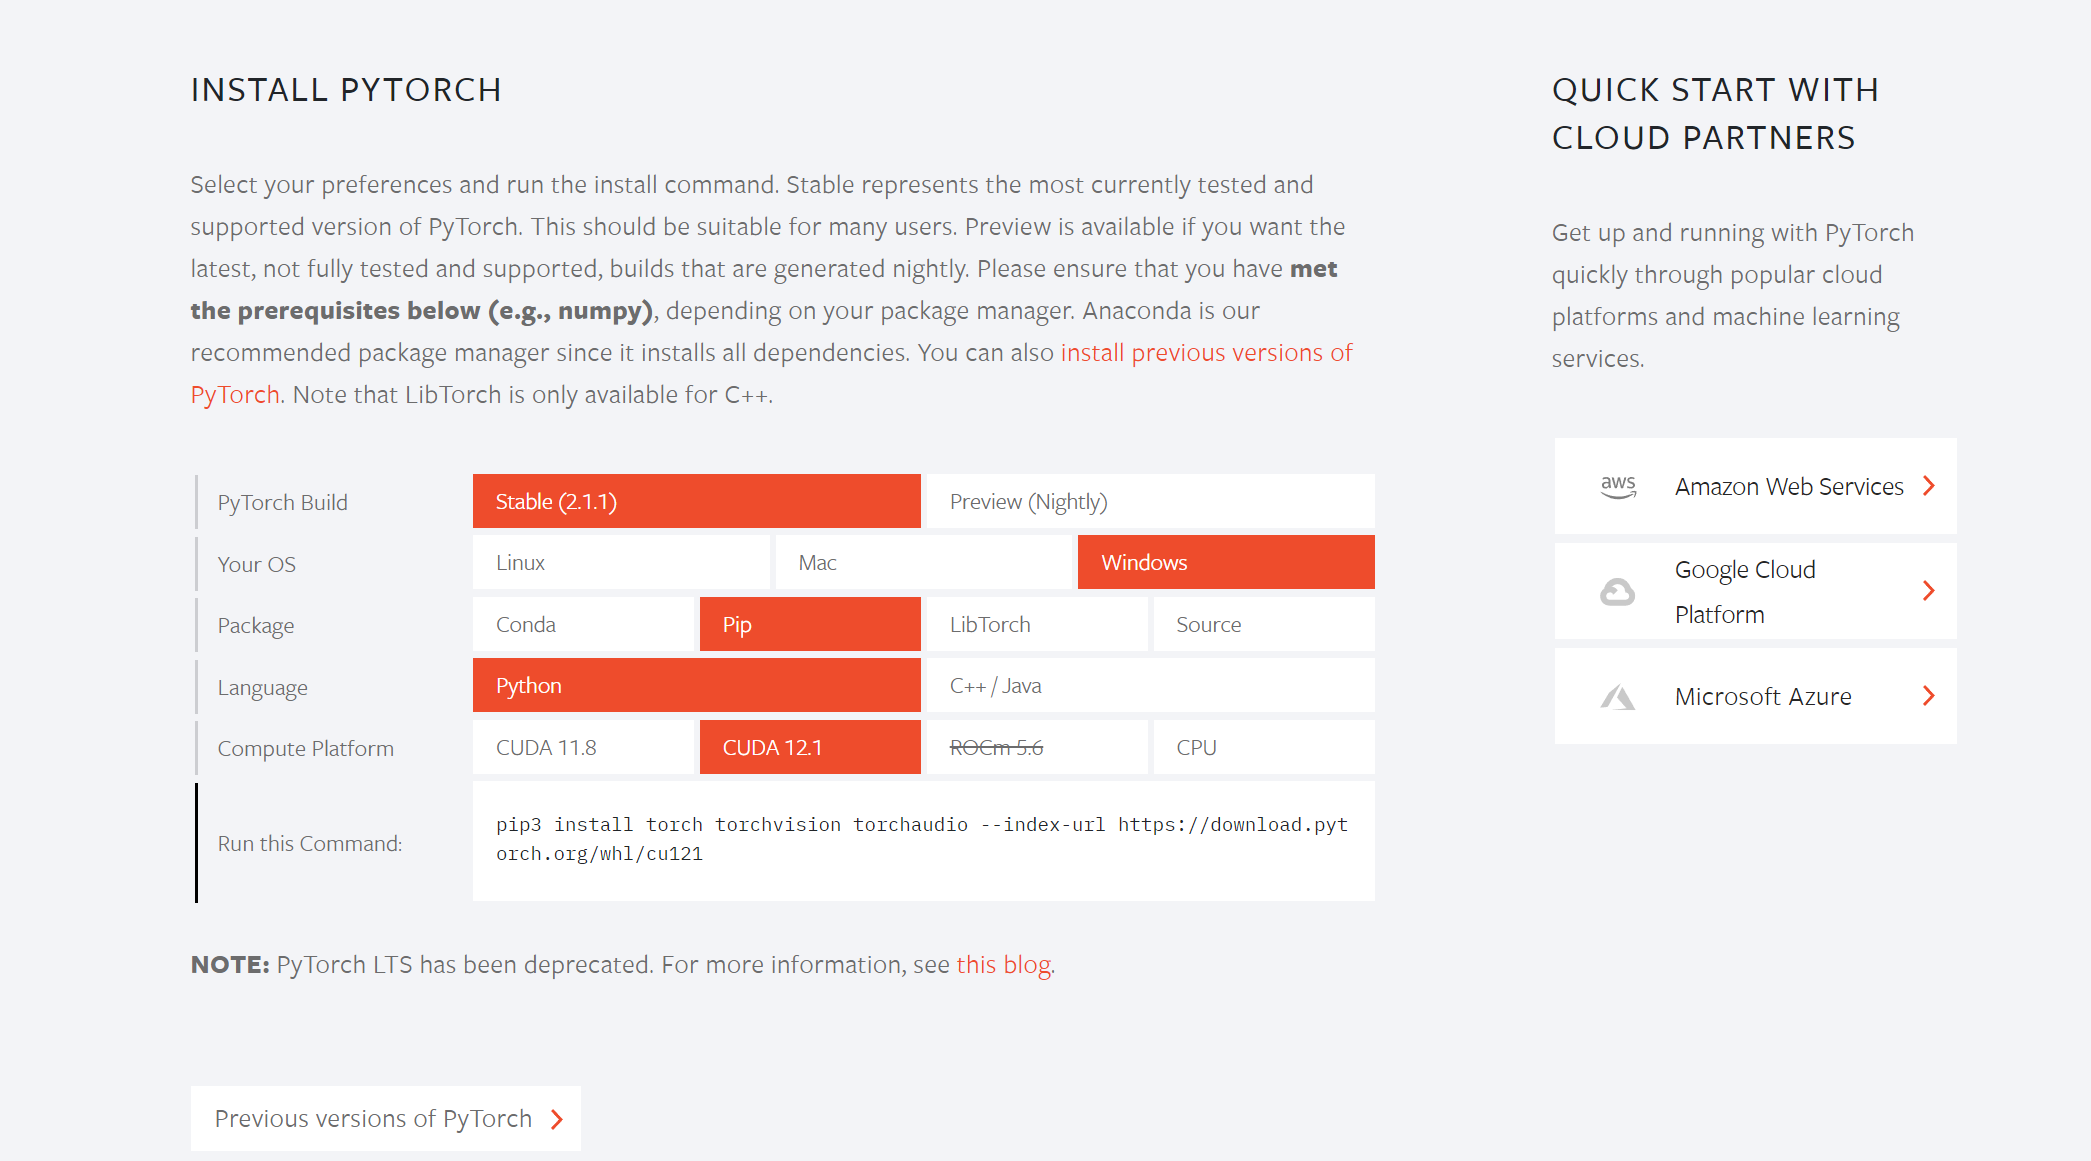Image resolution: width=2091 pixels, height=1161 pixels.
Task: Choose Mac as your OS
Action: (923, 562)
